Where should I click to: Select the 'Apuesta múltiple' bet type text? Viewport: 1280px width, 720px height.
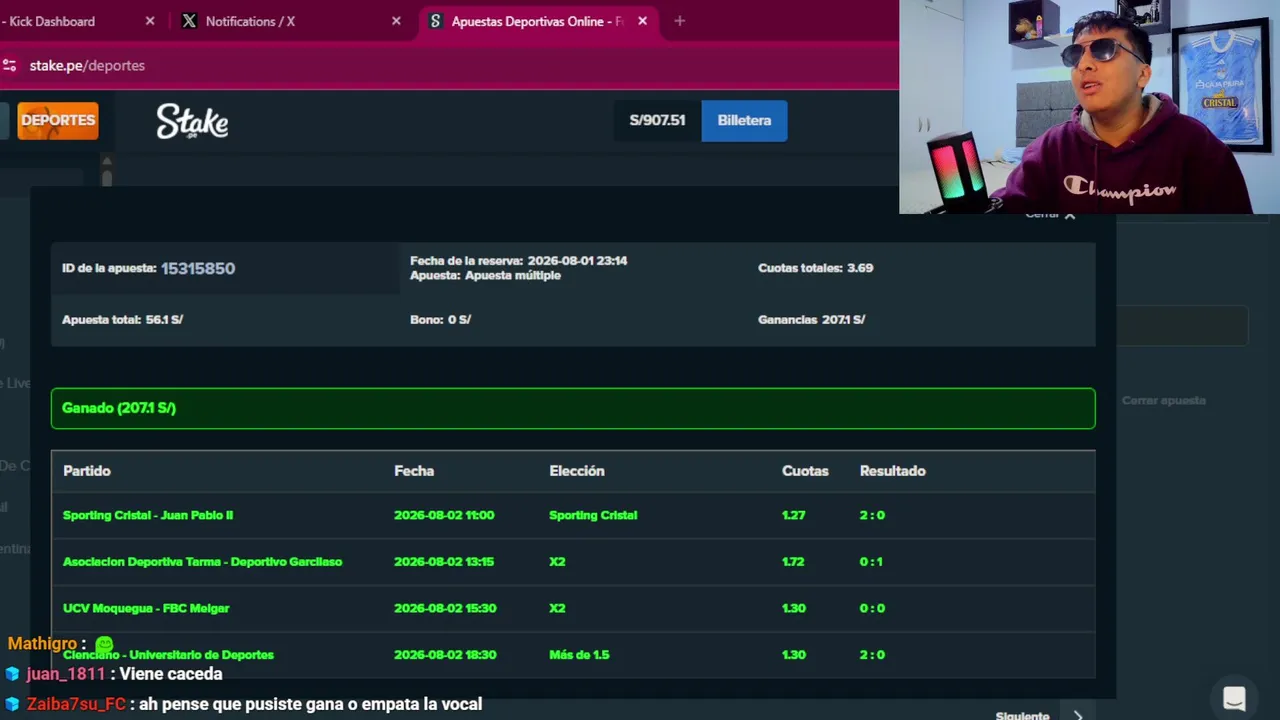pos(513,275)
